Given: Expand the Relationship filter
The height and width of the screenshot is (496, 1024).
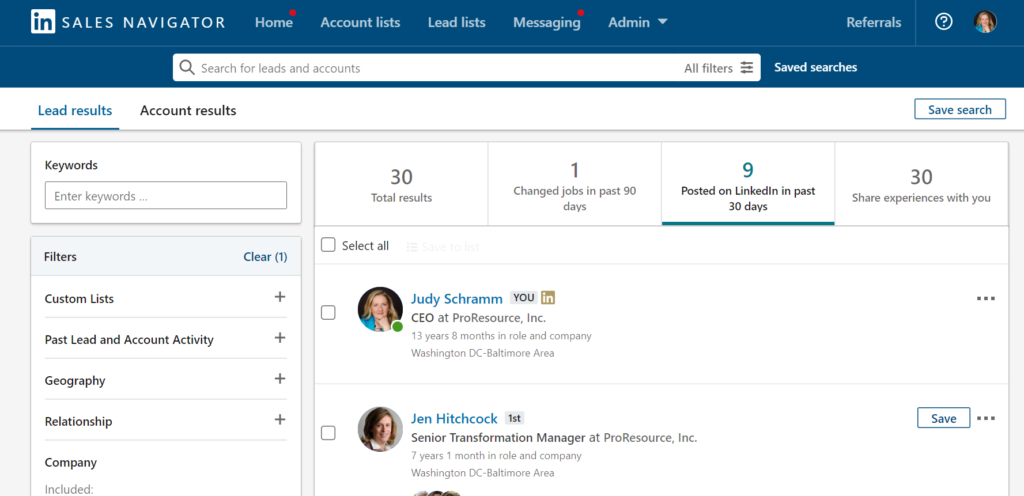Looking at the screenshot, I should coord(280,420).
